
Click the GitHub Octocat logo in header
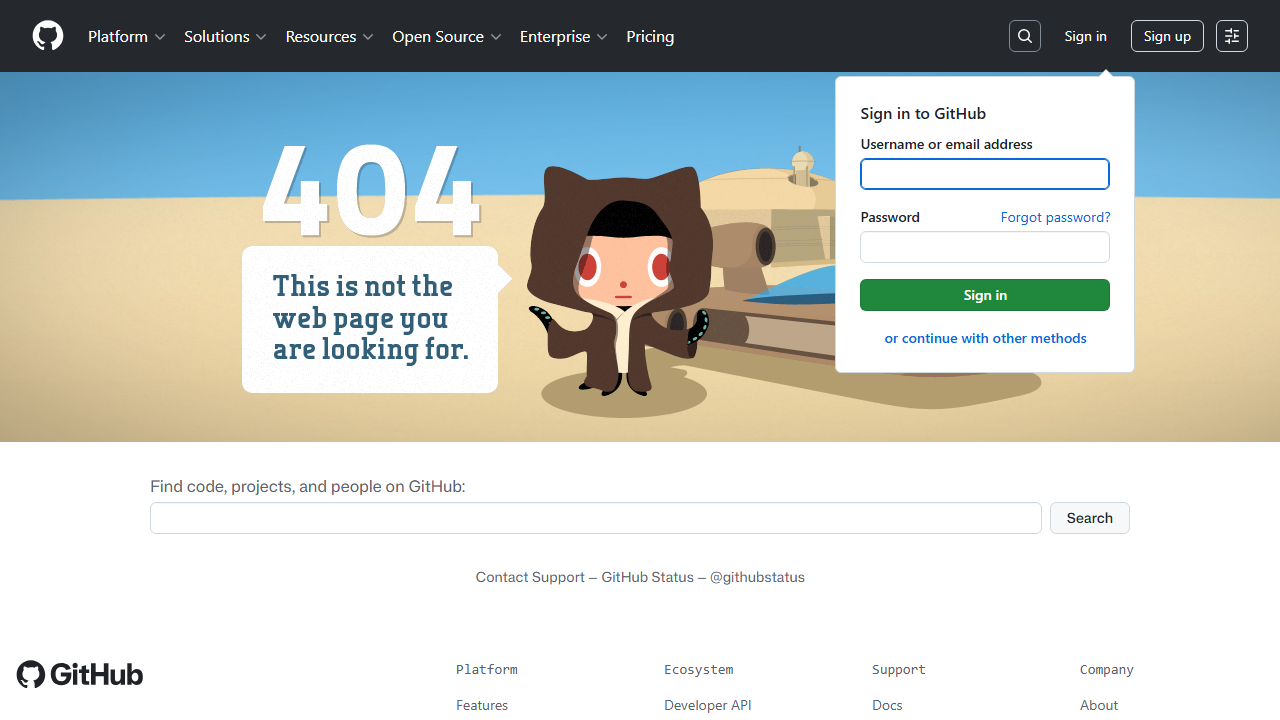(x=48, y=36)
